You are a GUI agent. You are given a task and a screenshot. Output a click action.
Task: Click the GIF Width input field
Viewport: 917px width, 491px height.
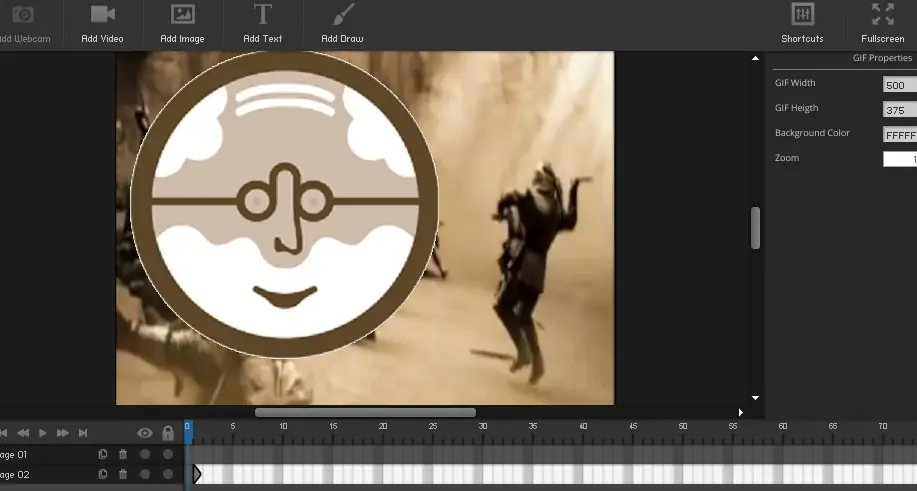(899, 85)
